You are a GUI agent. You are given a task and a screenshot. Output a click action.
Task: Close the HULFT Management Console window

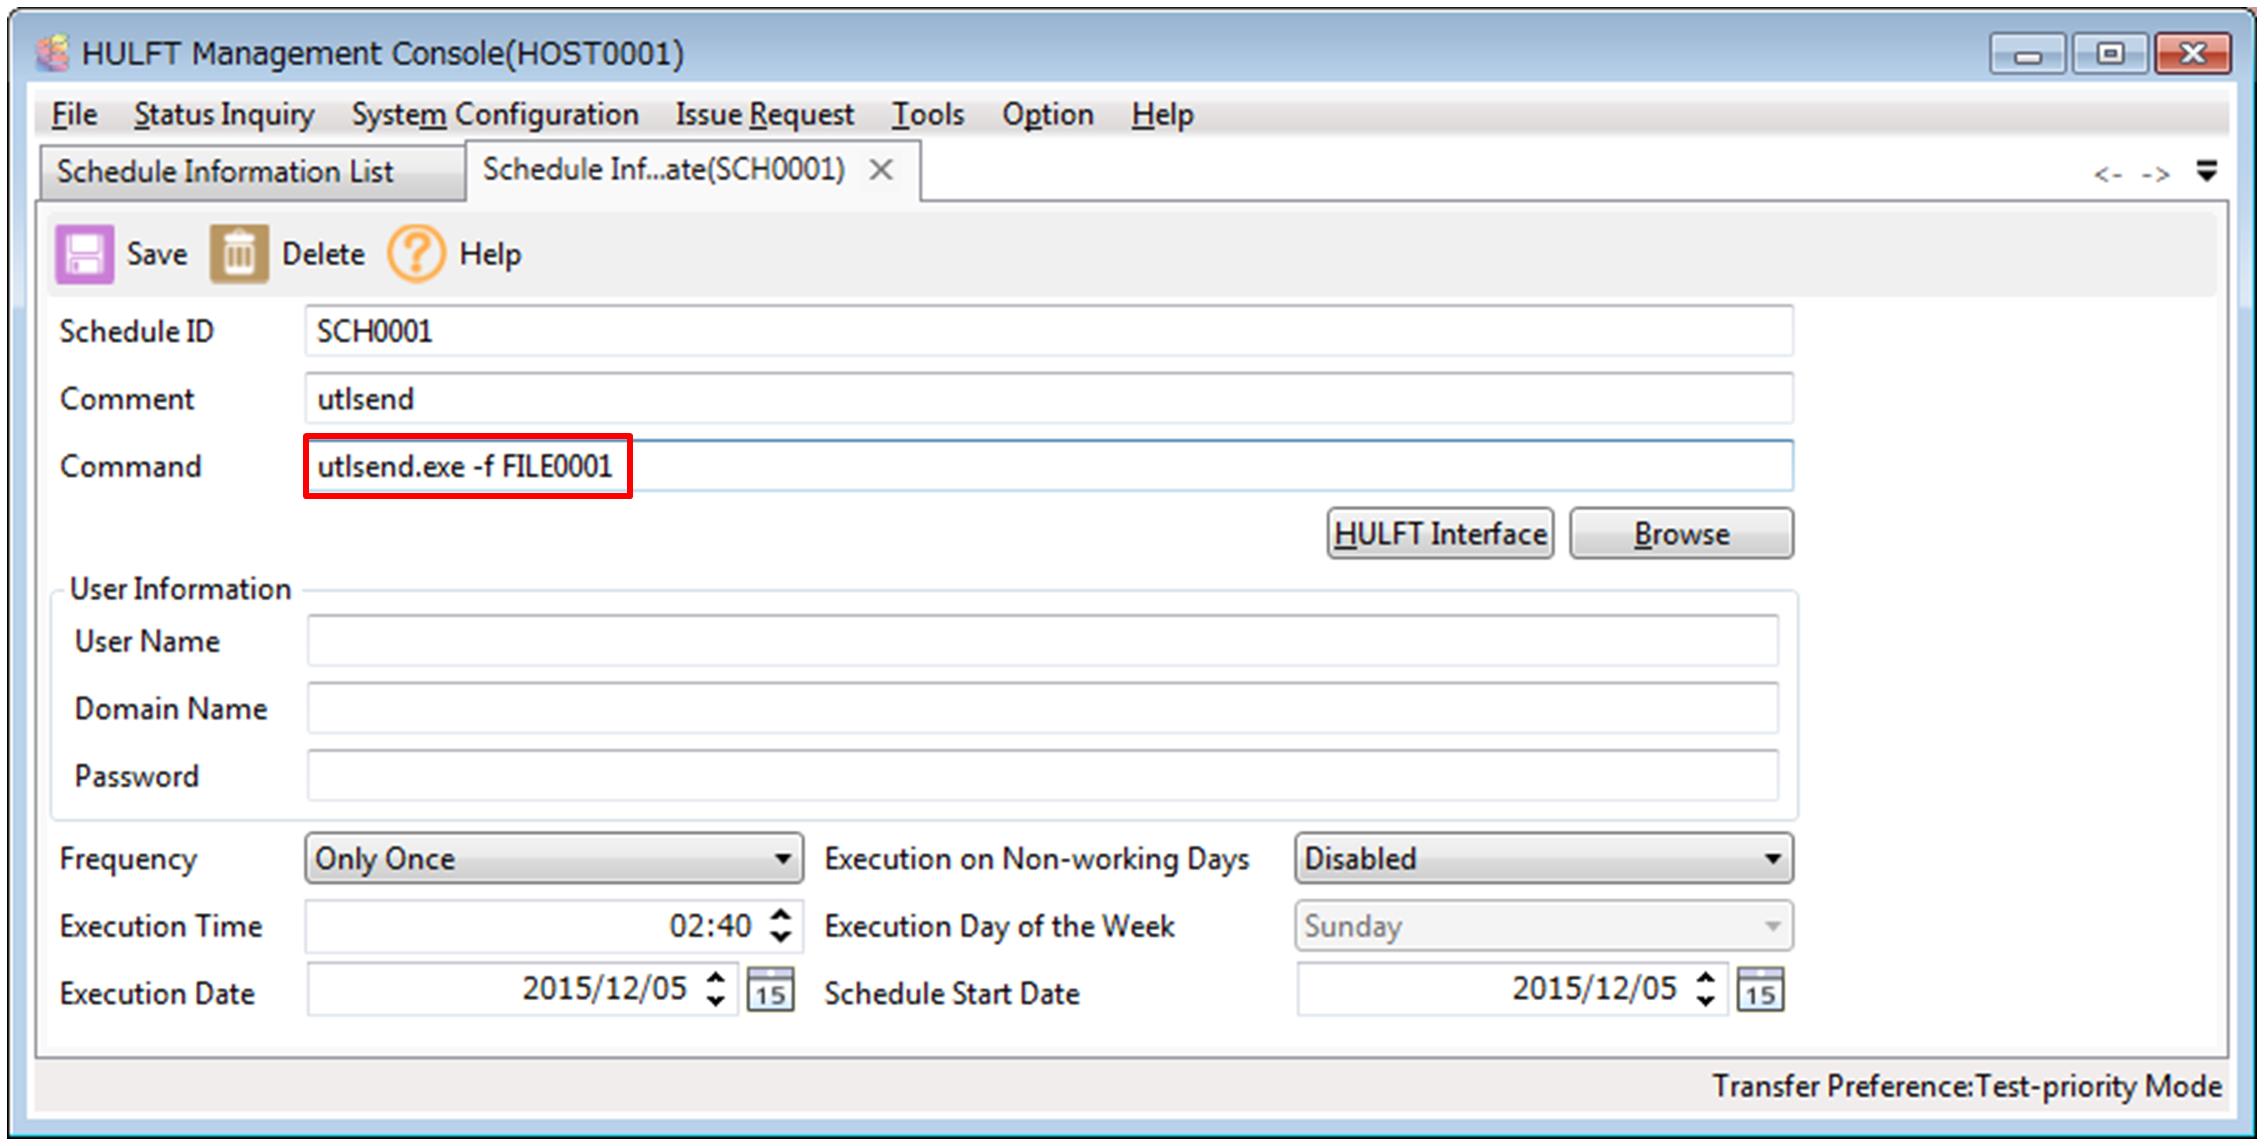[x=2193, y=55]
